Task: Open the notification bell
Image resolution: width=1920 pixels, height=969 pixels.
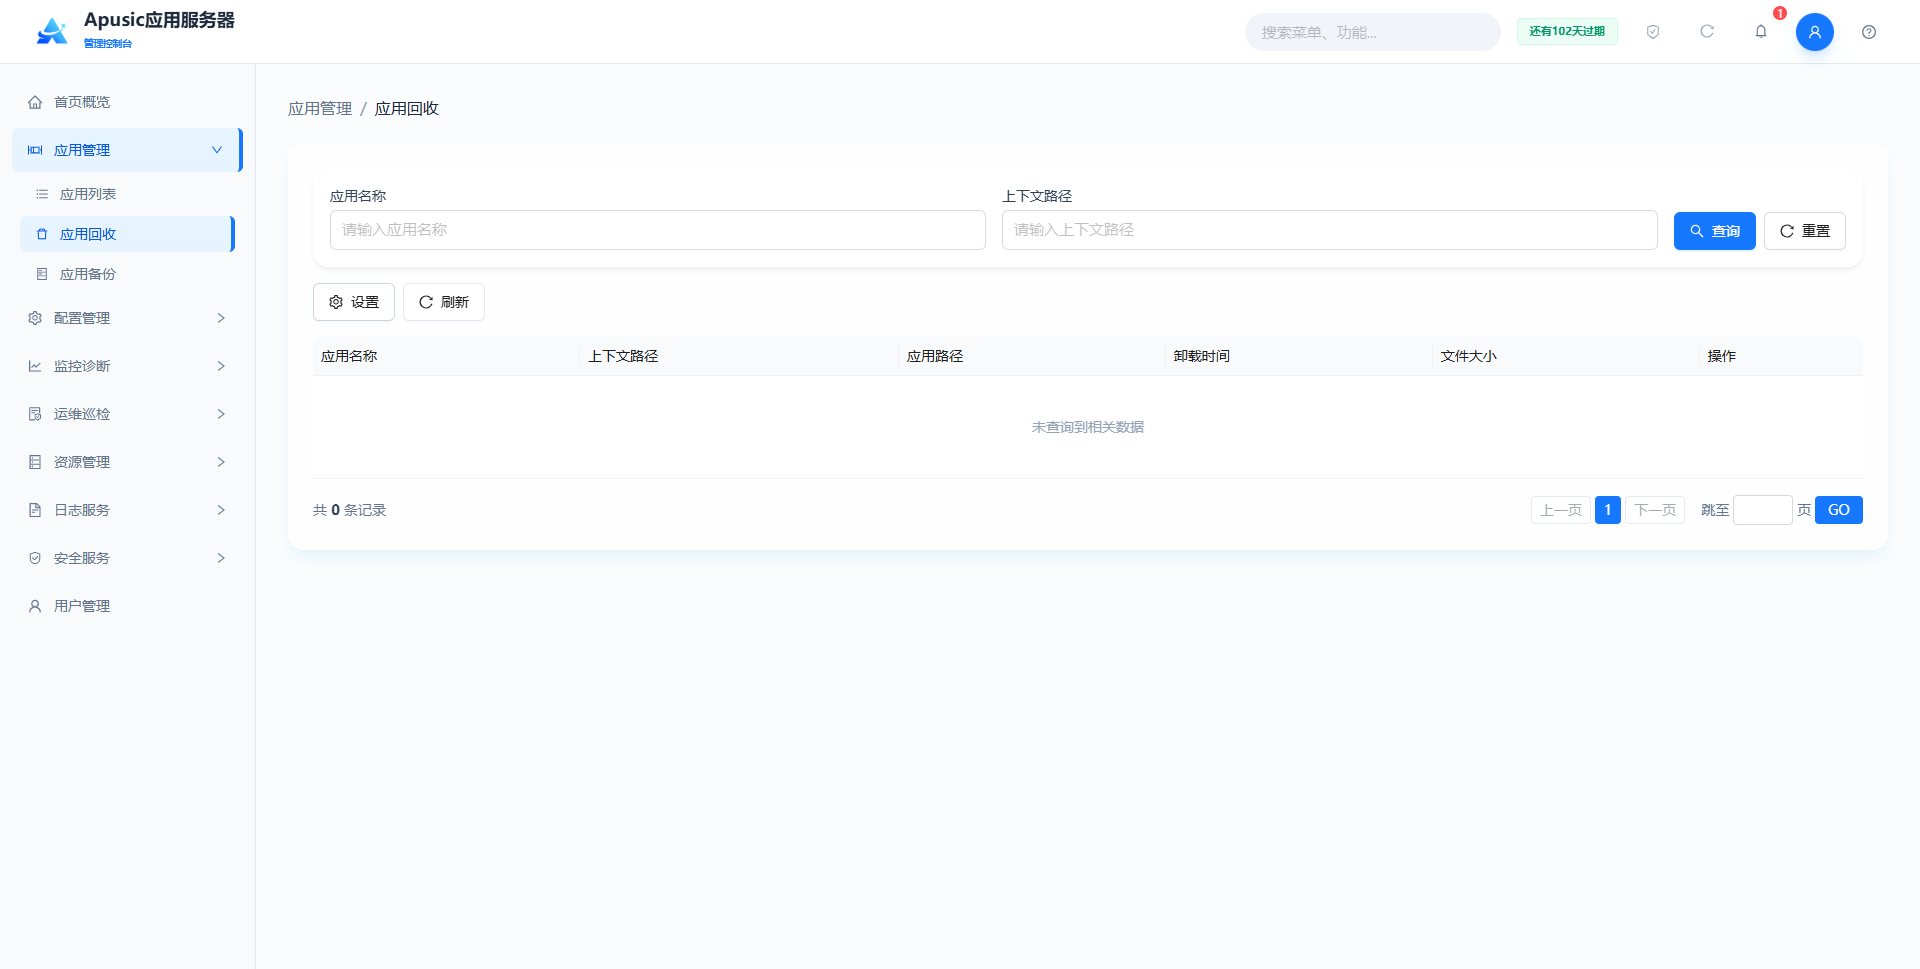Action: pos(1761,32)
